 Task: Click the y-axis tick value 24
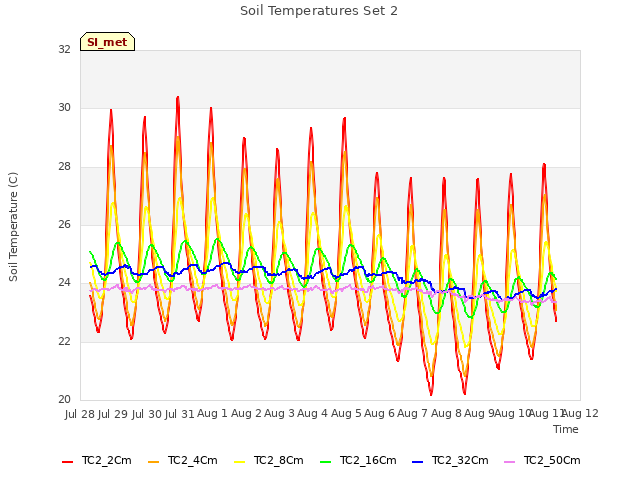point(64,283)
